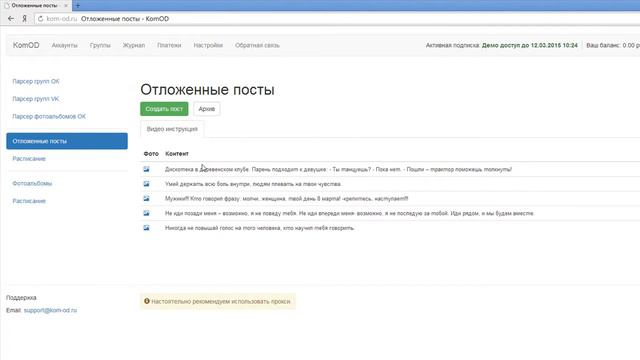Viewport: 640px width, 360px height.
Task: Open 'Парсер групп ОК' in sidebar
Action: 36,81
